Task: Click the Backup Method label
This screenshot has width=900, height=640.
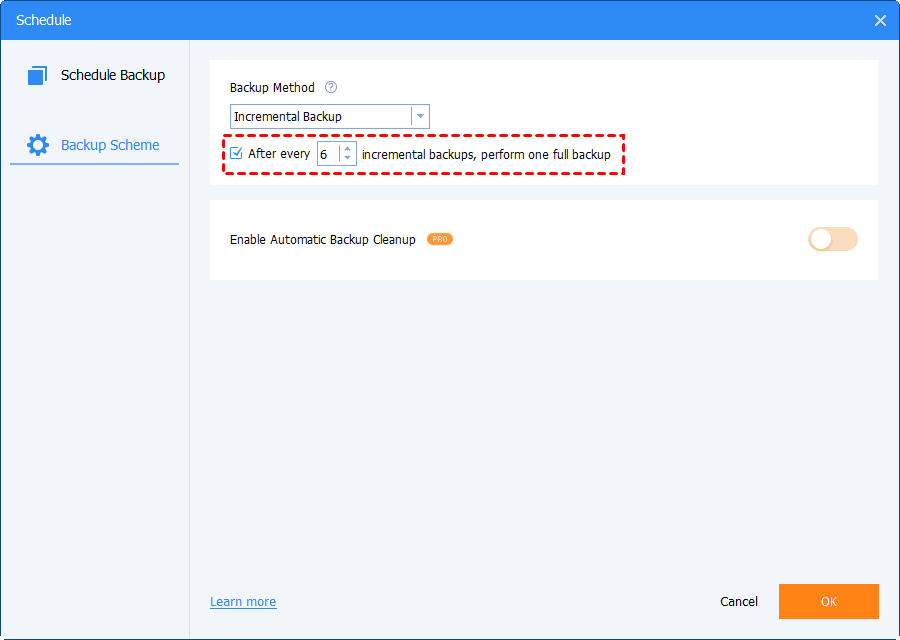Action: coord(272,87)
